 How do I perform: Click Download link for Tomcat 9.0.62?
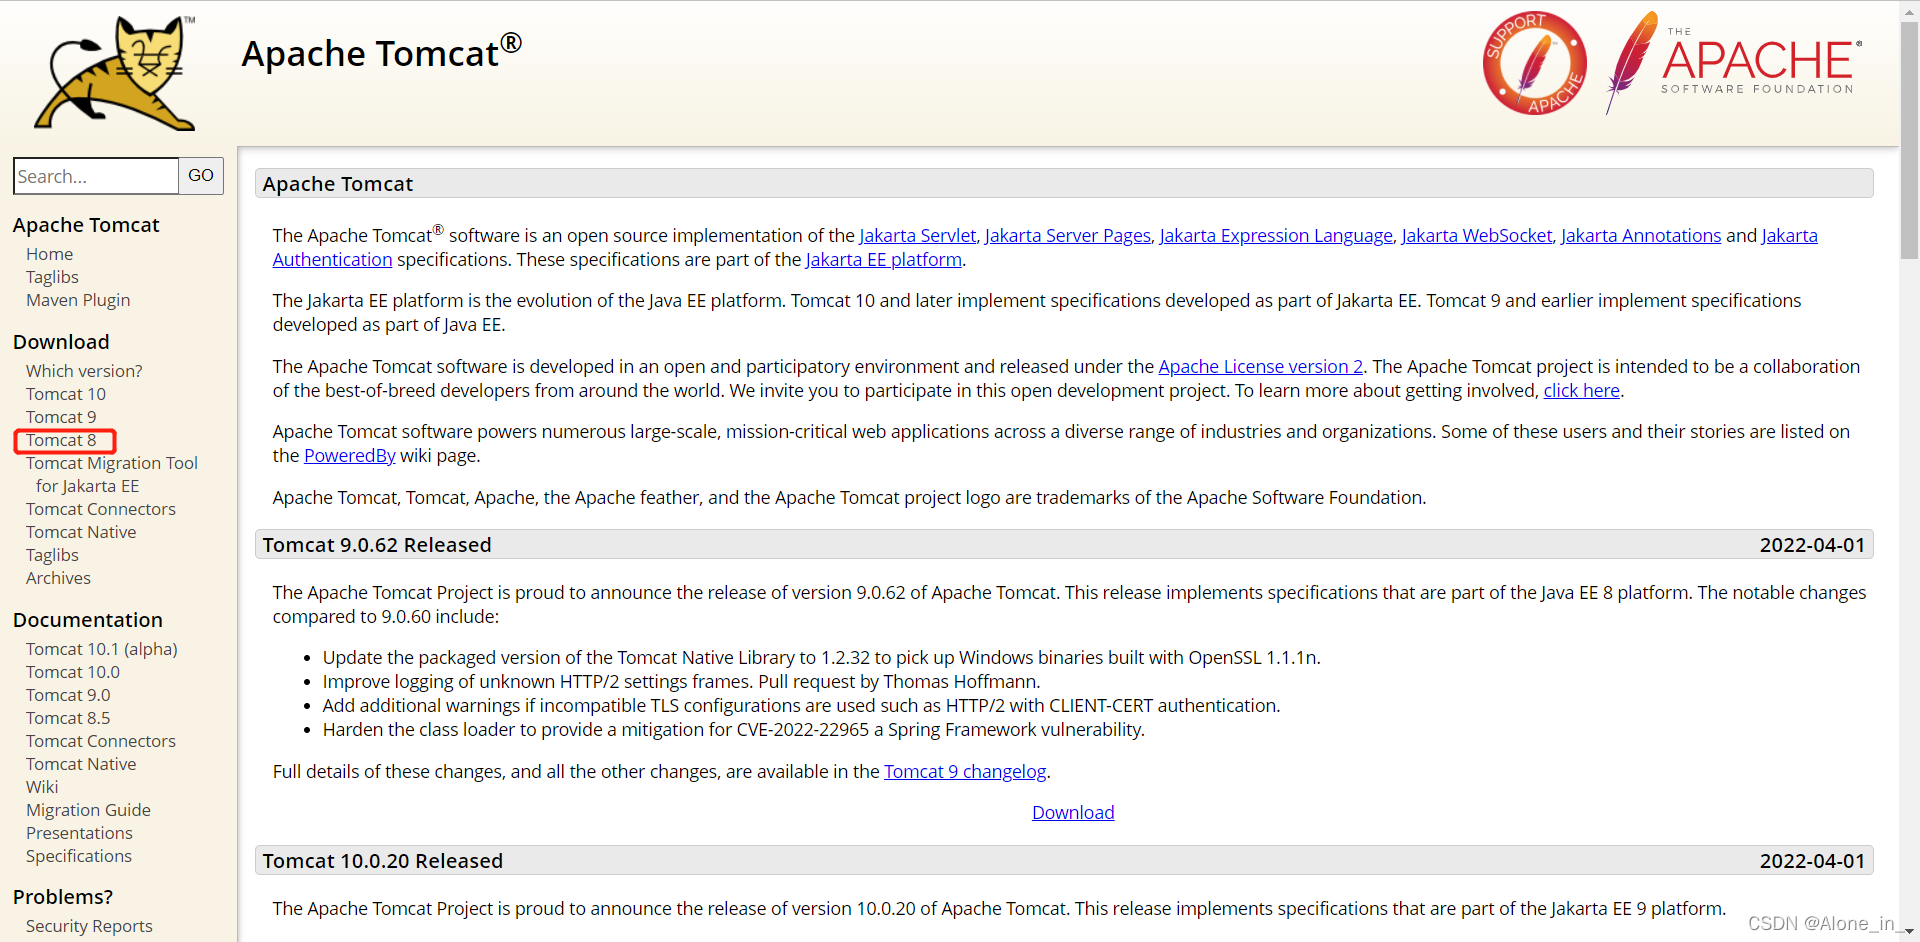pyautogui.click(x=1073, y=812)
